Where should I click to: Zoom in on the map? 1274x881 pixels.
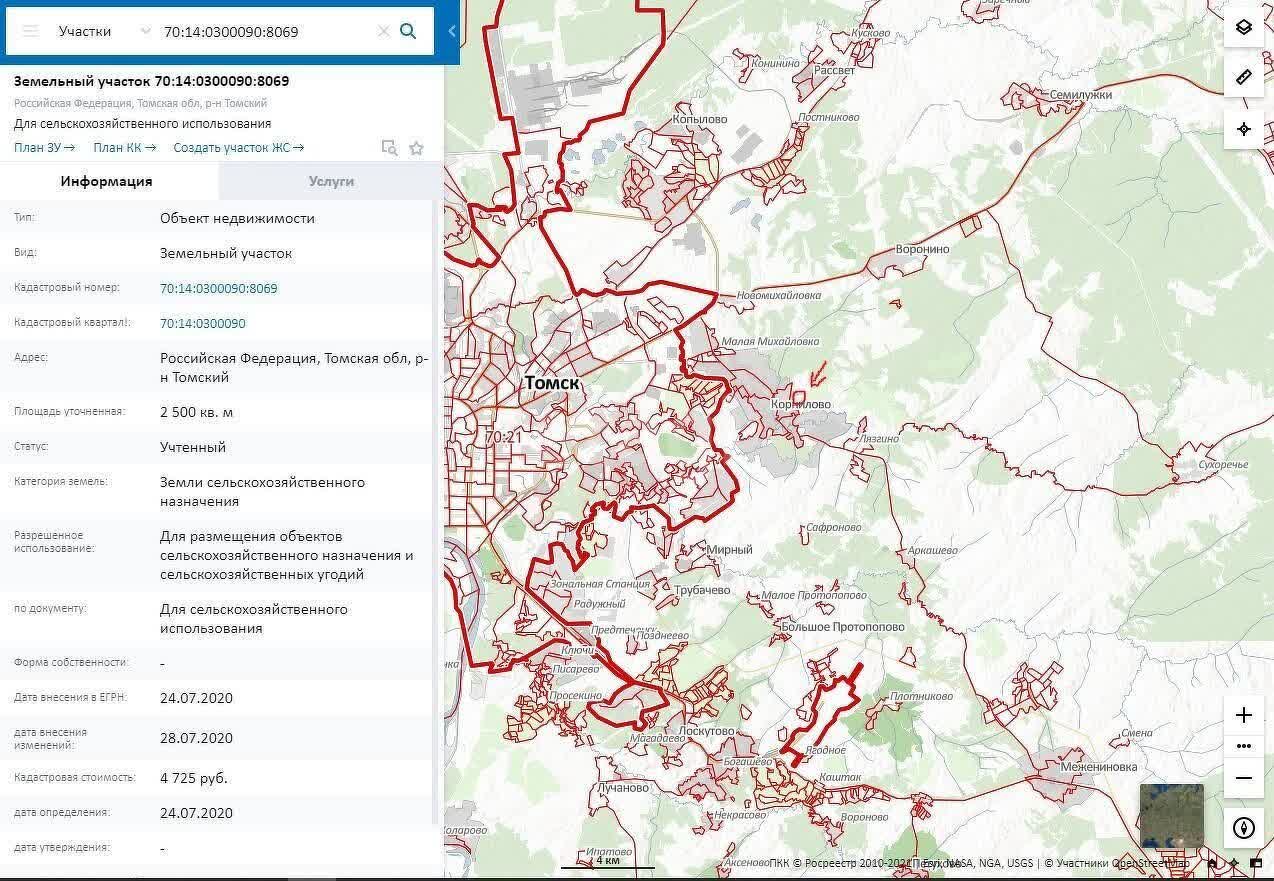(x=1244, y=715)
